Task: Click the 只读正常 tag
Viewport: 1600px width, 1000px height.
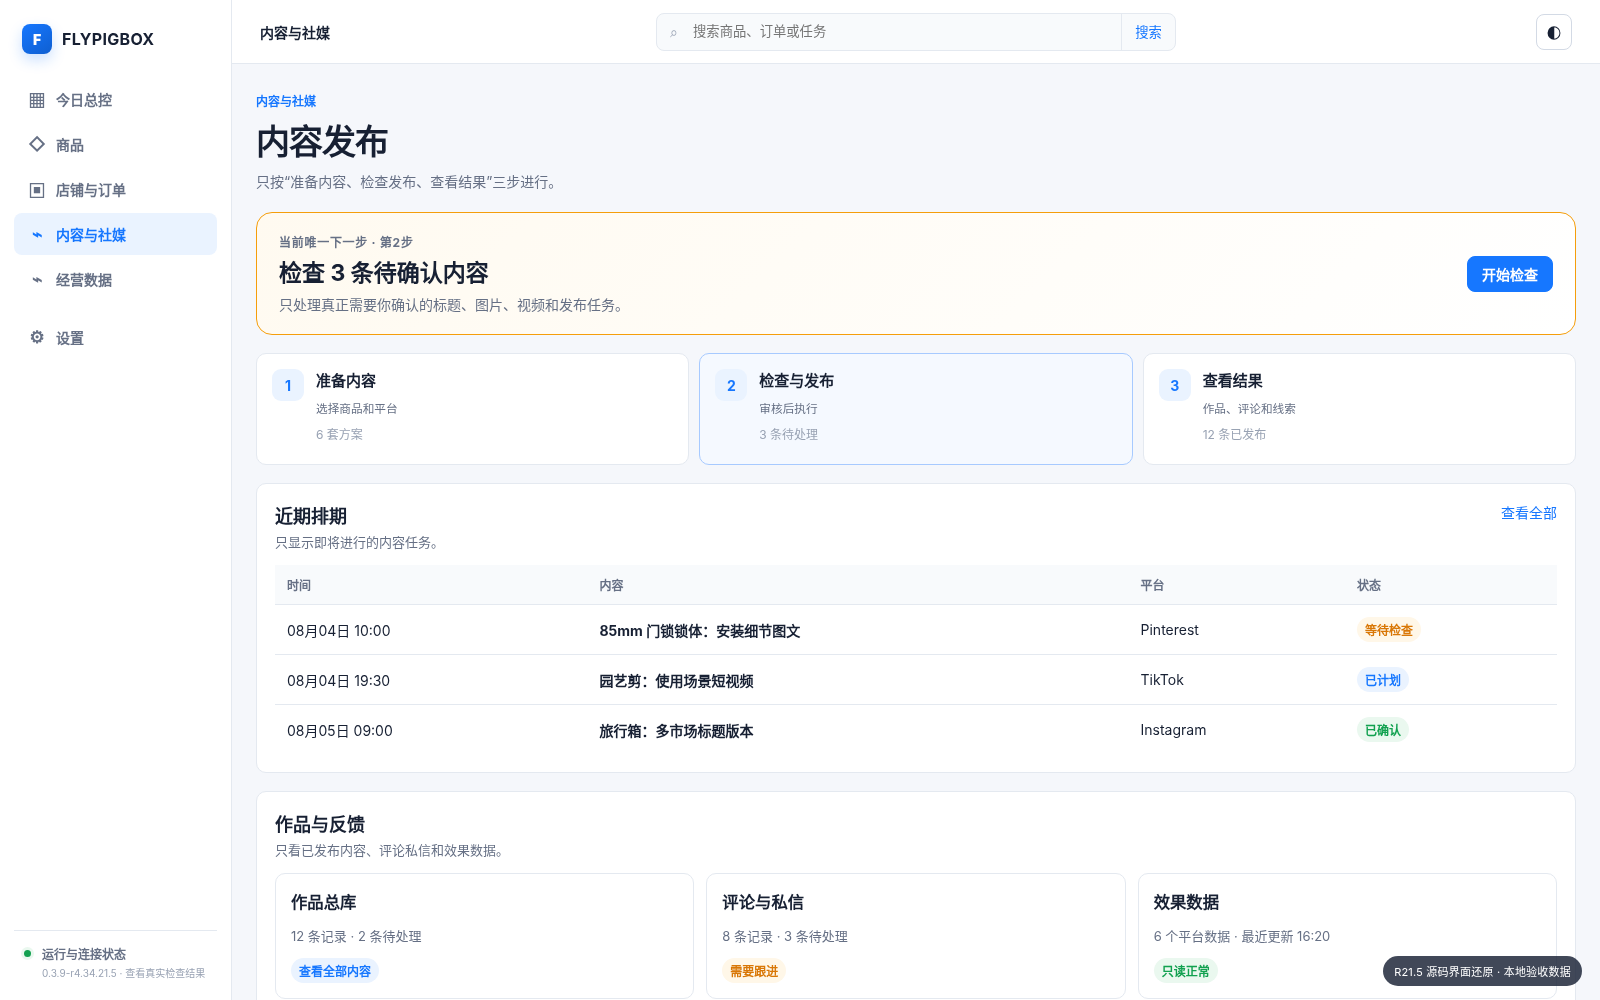Action: (x=1185, y=971)
